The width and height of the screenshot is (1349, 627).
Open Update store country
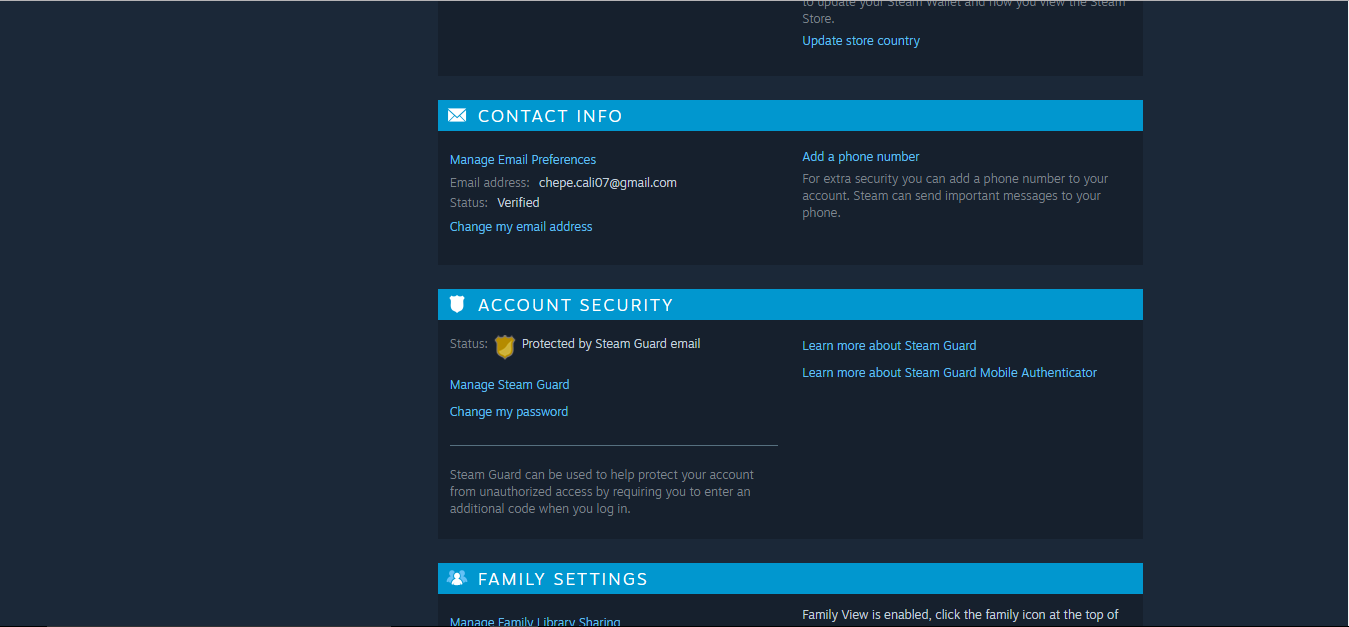(860, 40)
